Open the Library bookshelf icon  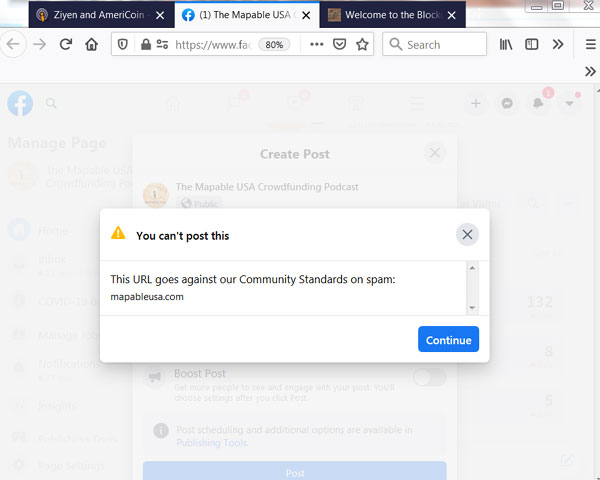pyautogui.click(x=506, y=45)
